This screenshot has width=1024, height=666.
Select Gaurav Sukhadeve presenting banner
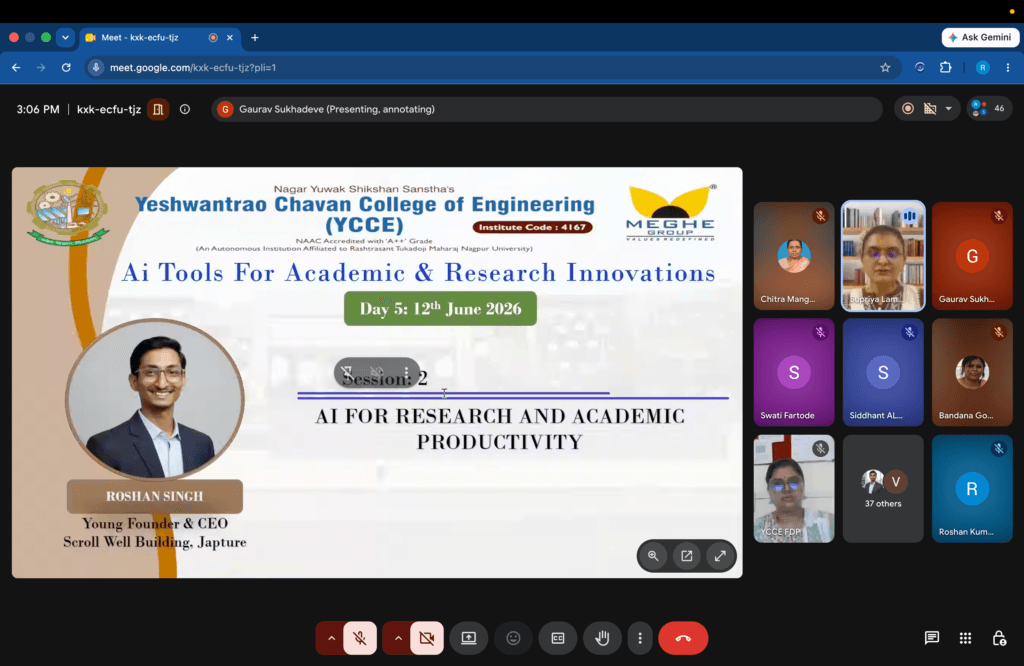(546, 109)
